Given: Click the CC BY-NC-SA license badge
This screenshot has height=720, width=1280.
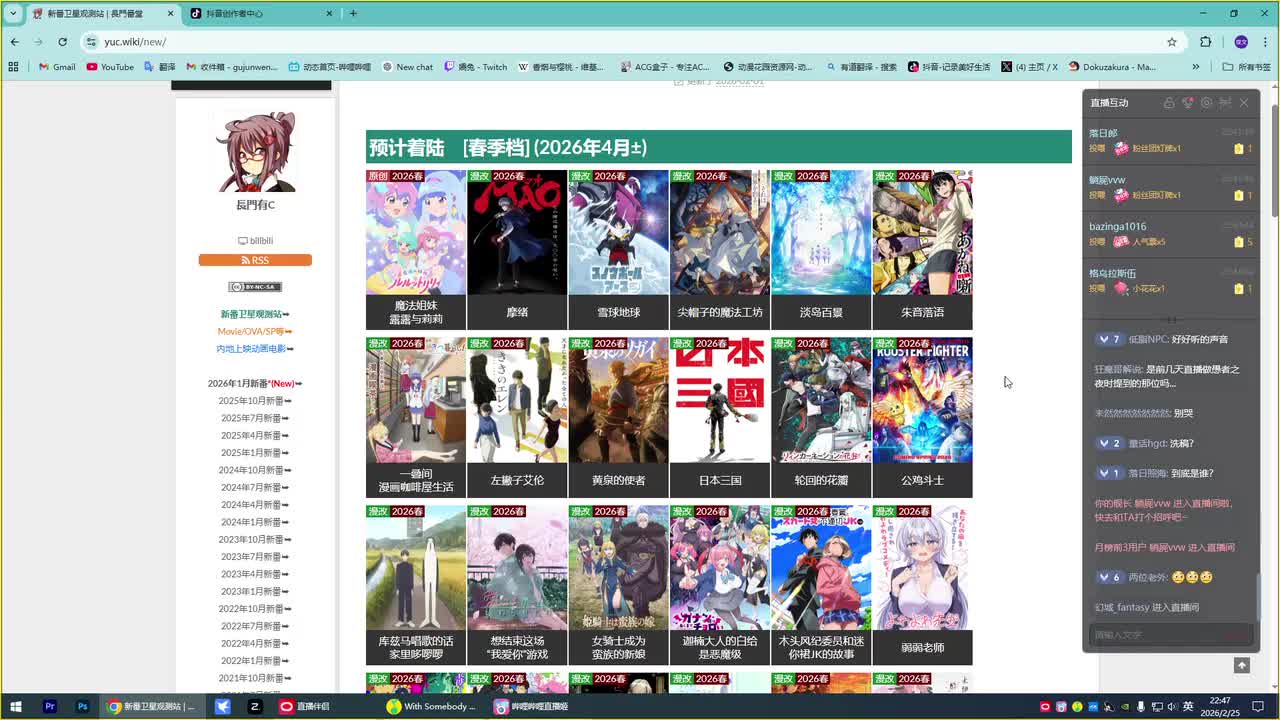Looking at the screenshot, I should pos(255,287).
